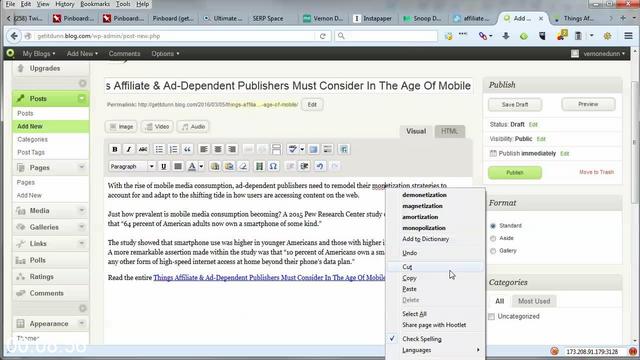
Task: Reload the current page
Action: click(x=322, y=36)
